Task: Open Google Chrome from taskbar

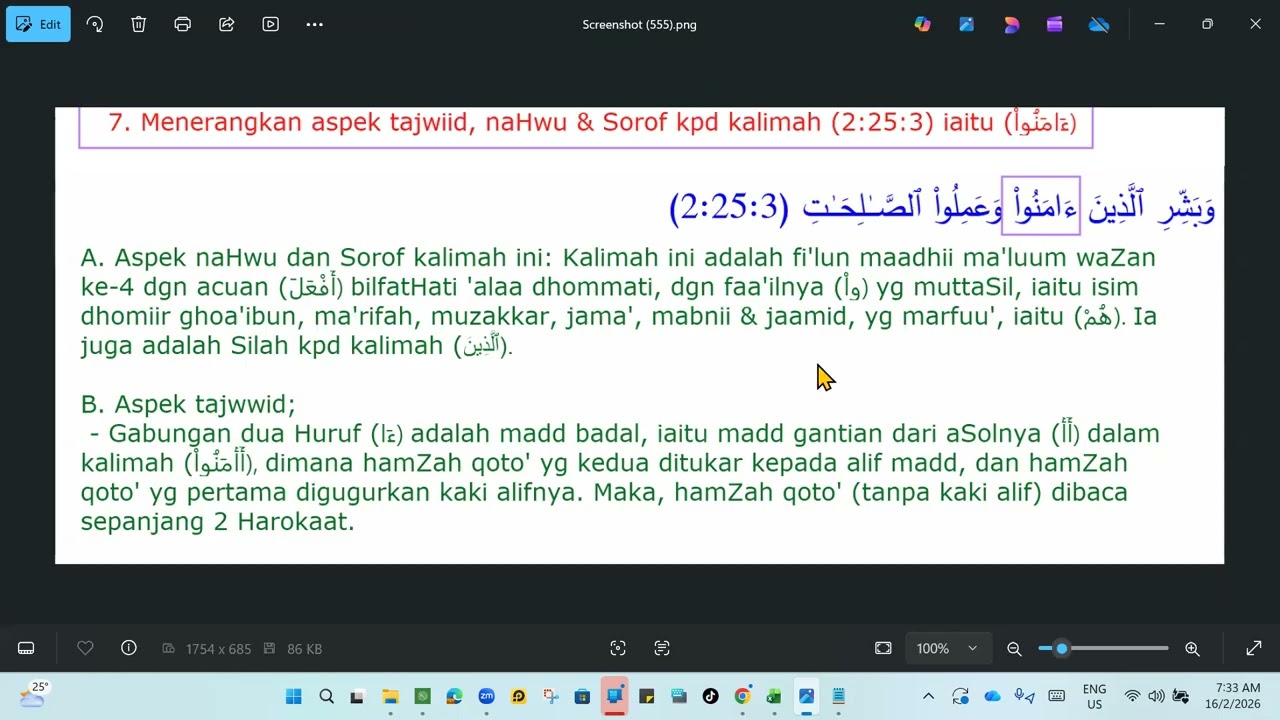Action: 742,696
